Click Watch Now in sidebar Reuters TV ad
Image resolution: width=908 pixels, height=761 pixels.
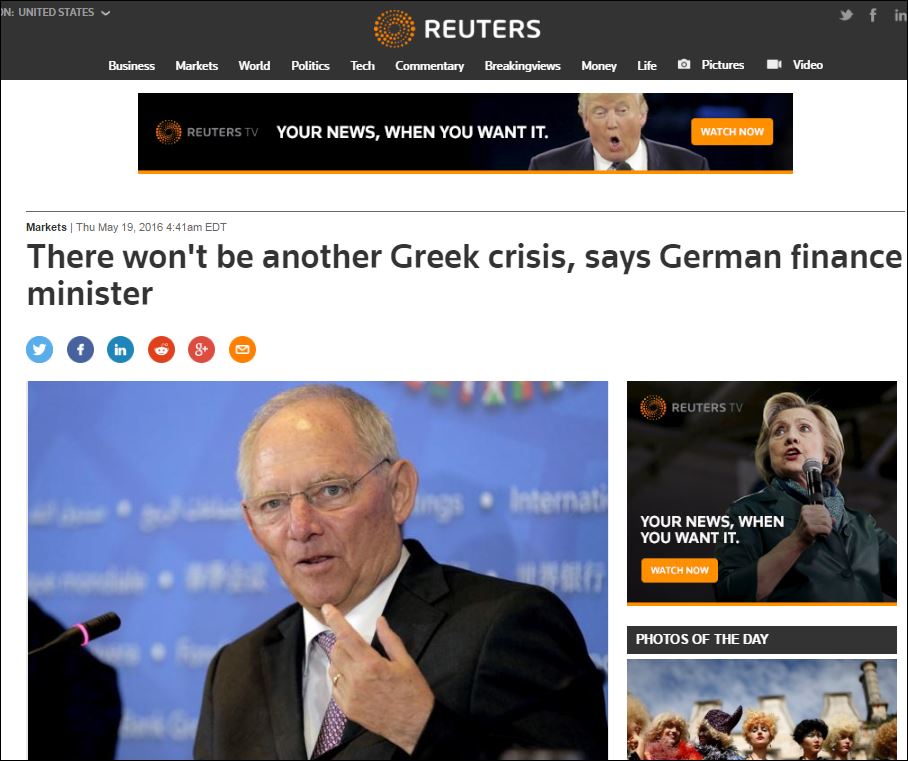tap(679, 570)
